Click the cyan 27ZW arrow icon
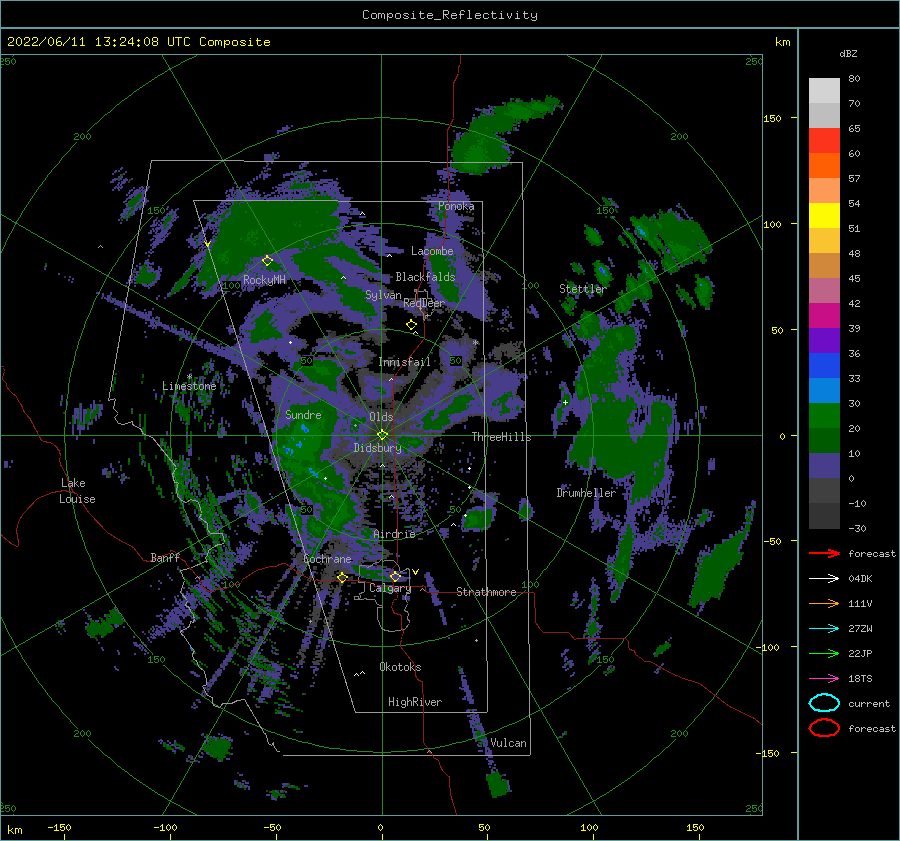Screen dimensions: 900x841 (x=824, y=629)
